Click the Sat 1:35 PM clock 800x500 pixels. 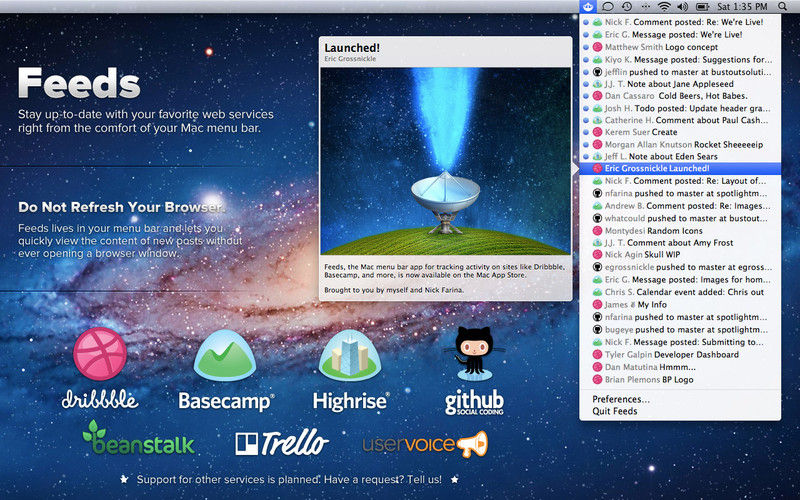point(742,7)
